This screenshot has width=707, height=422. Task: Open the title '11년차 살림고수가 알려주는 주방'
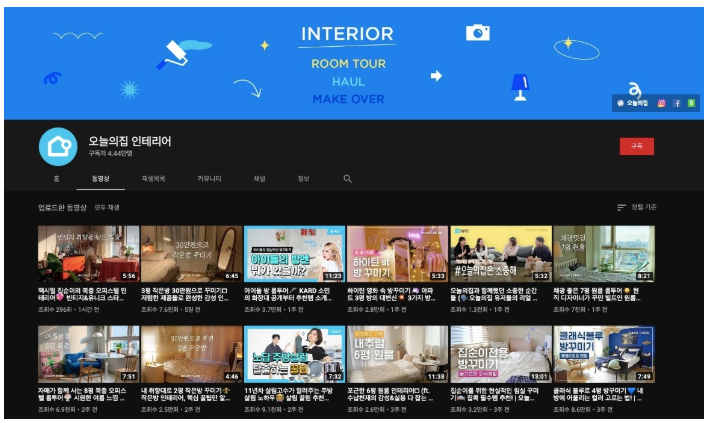point(289,394)
